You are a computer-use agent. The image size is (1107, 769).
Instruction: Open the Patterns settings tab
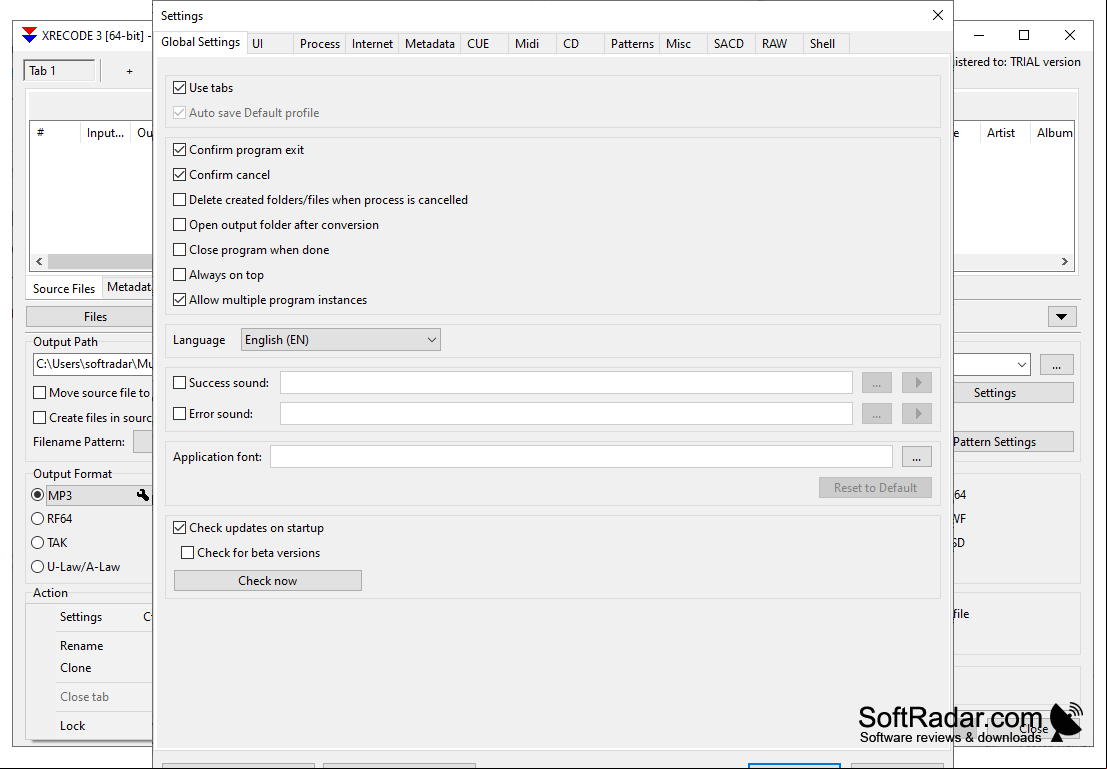(632, 44)
